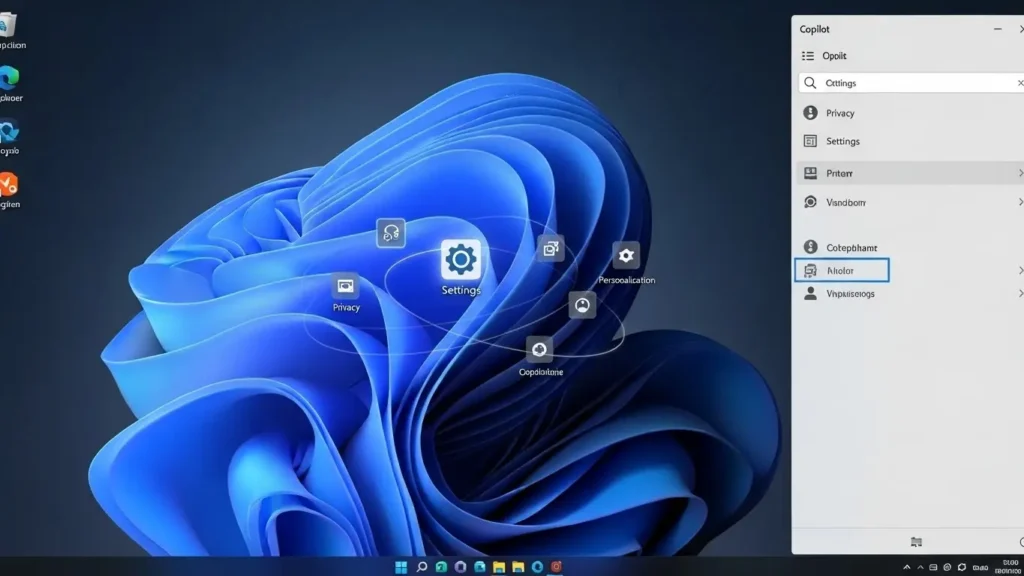Screen dimensions: 1024x576
Task: Expand the highlighted Nholor row chevron
Action: click(x=1019, y=270)
